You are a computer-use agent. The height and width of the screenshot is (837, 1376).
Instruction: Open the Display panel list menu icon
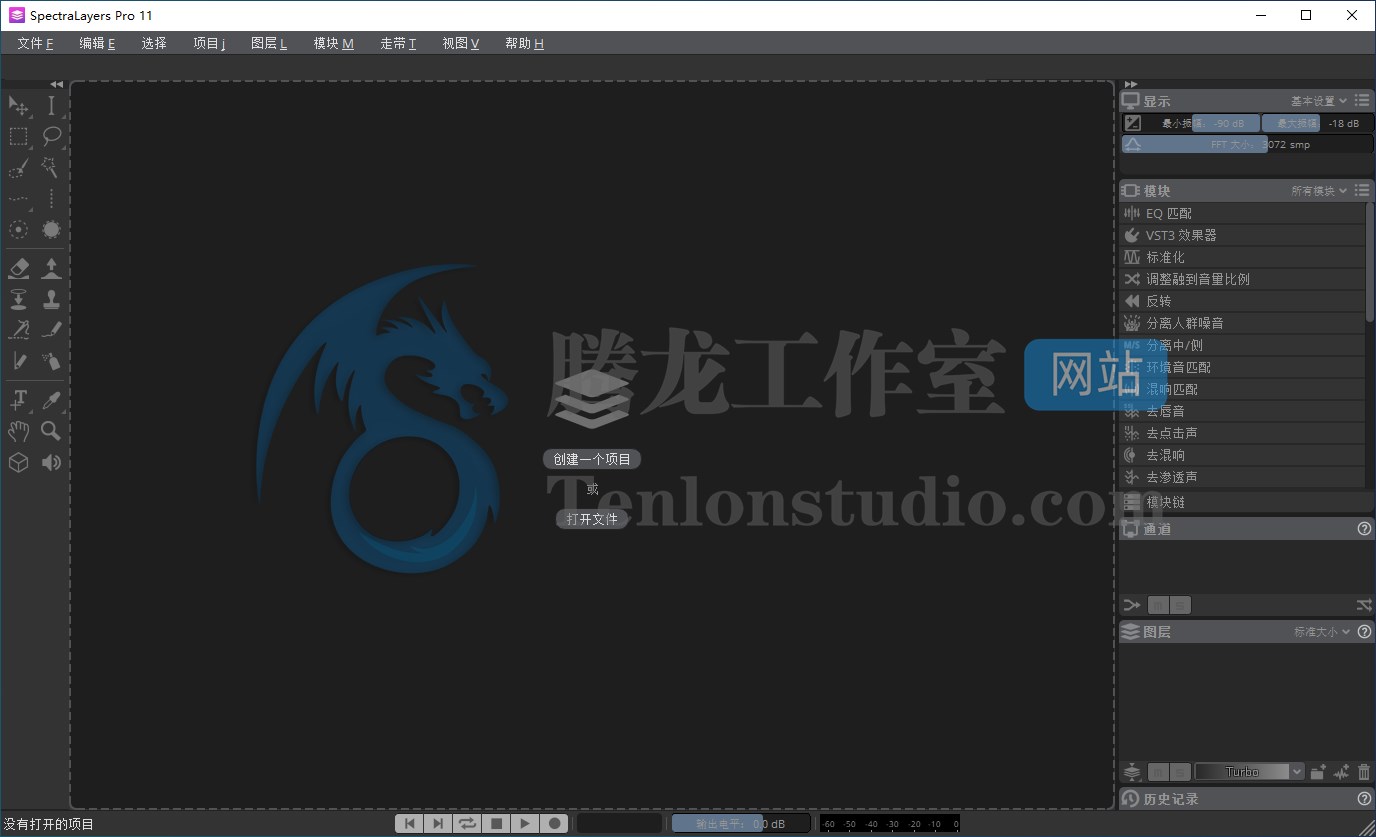tap(1362, 100)
